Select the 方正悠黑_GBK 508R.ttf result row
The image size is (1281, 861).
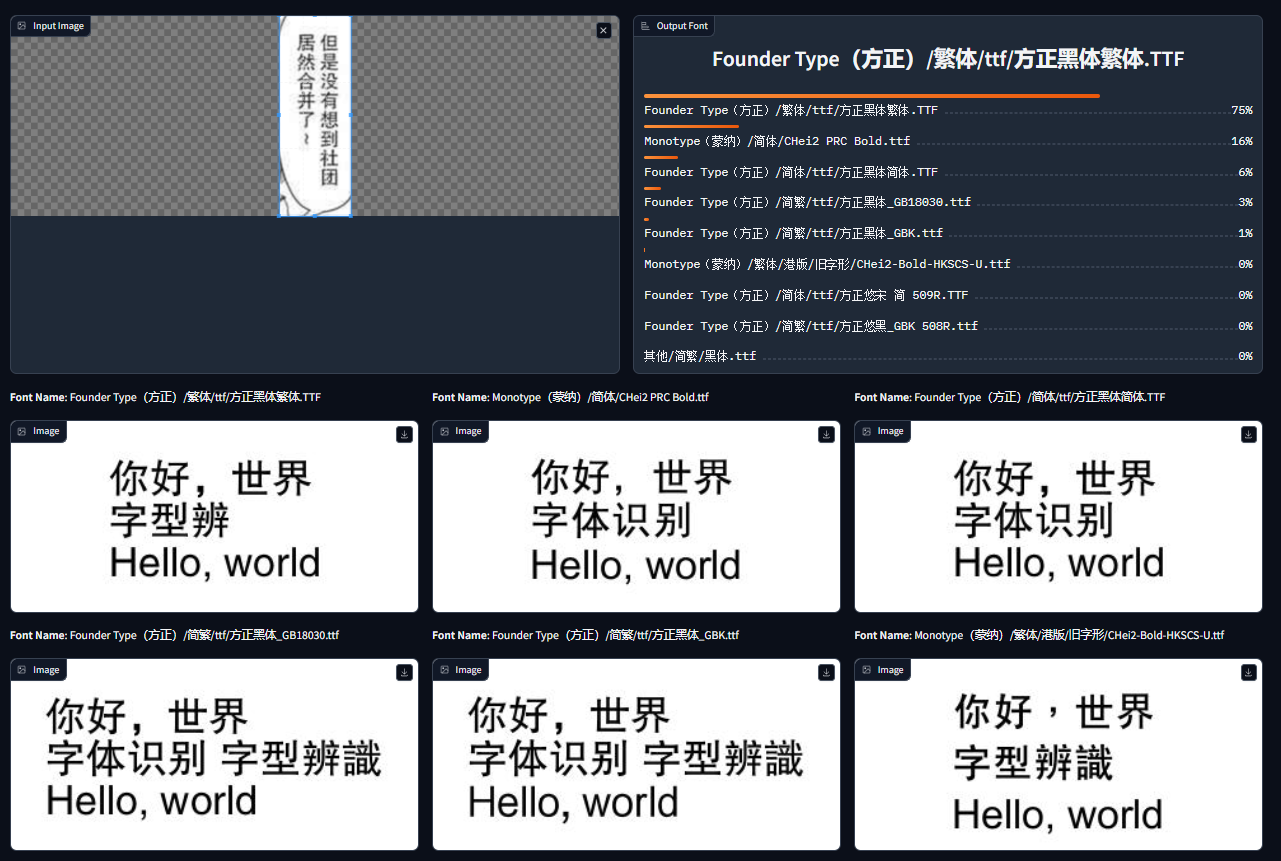948,326
